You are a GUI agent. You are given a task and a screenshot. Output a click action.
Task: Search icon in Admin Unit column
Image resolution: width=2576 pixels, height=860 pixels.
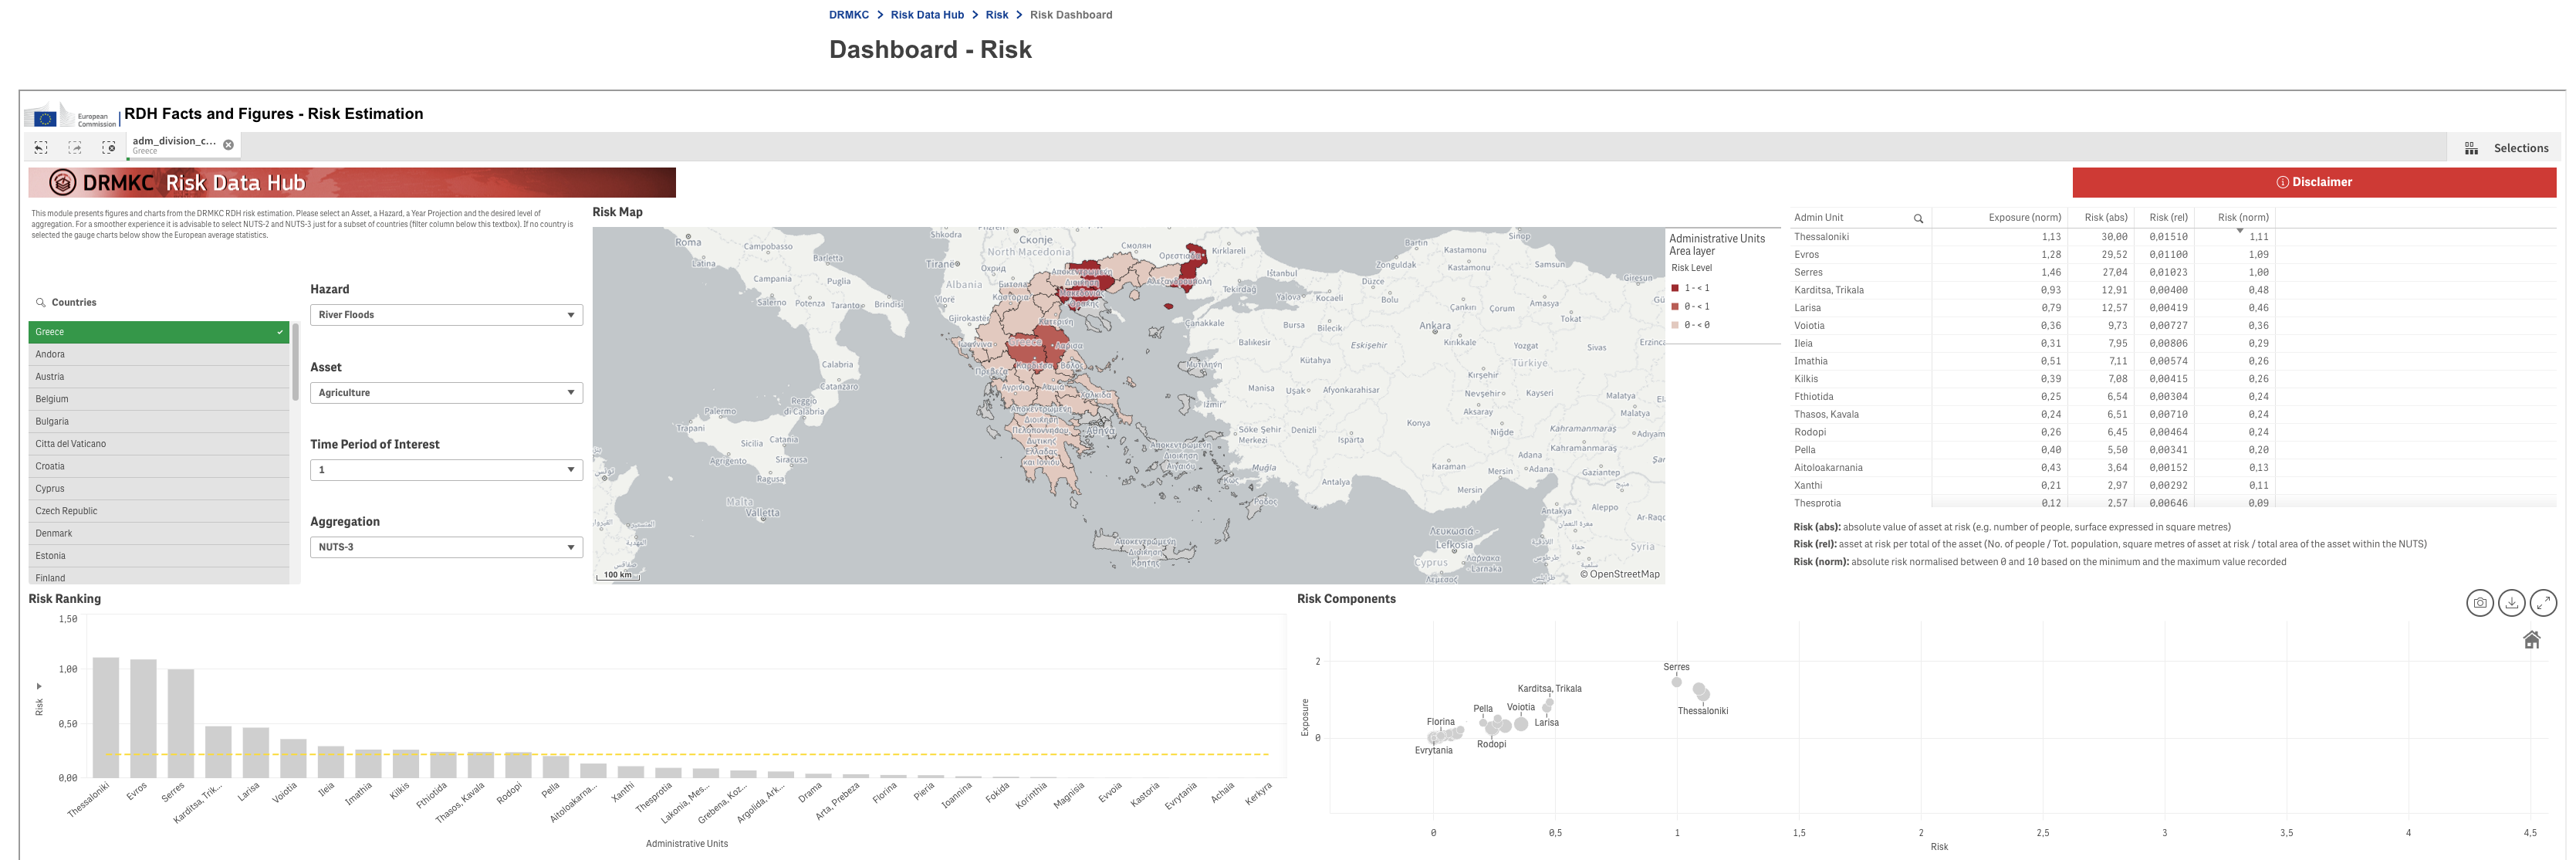1918,218
